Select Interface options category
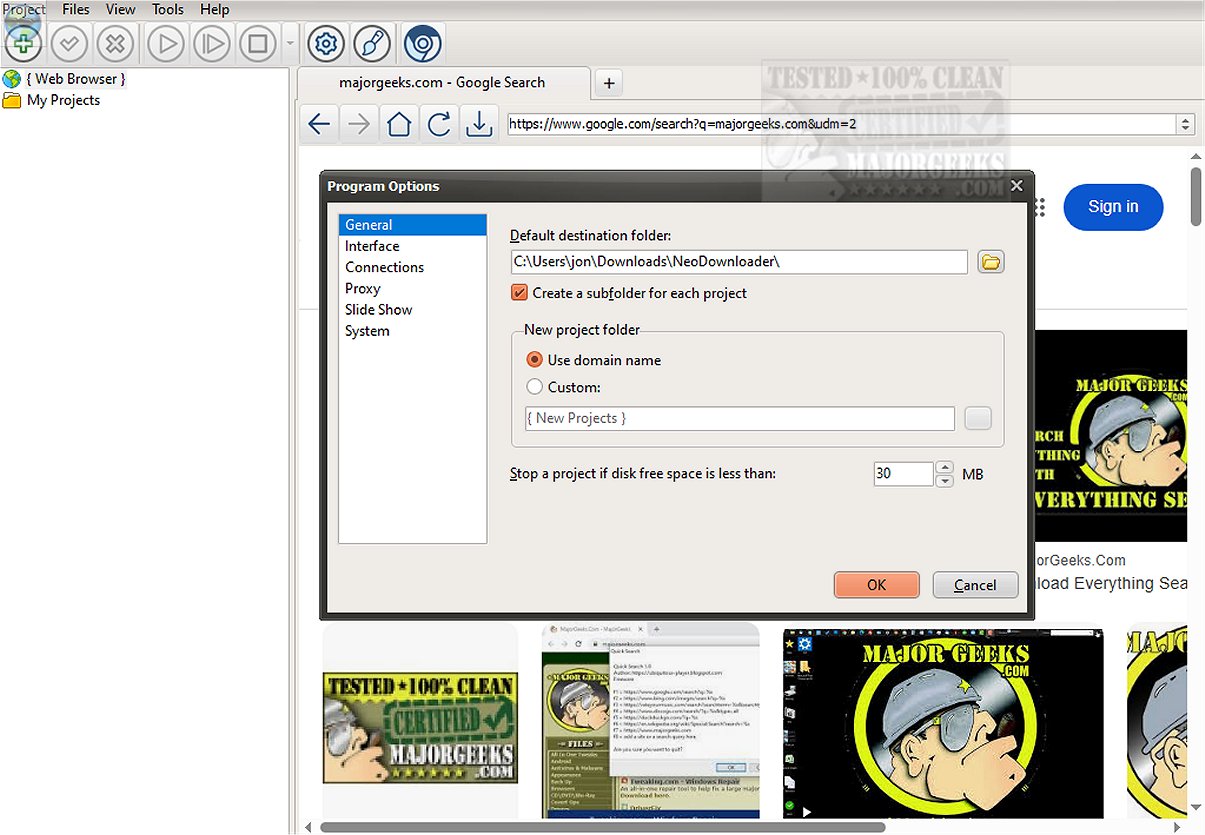Screen dimensions: 1205x835 coord(412,246)
